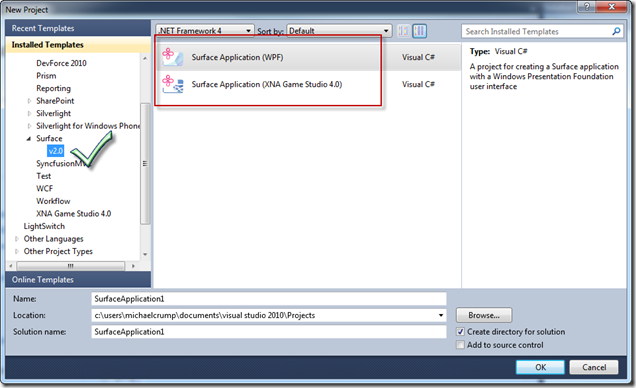This screenshot has width=636, height=388.
Task: Expand the Other Languages node
Action: coord(17,239)
